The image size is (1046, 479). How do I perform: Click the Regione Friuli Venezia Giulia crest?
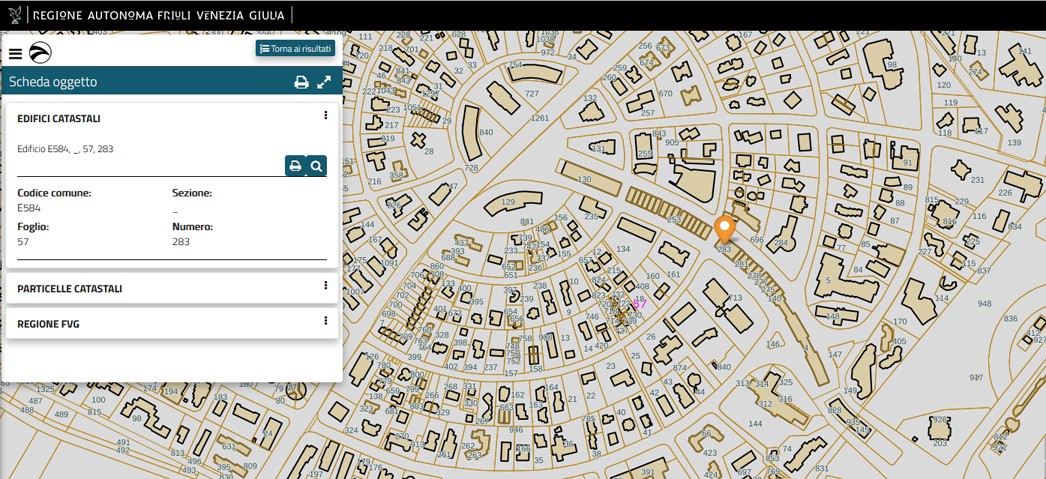15,15
